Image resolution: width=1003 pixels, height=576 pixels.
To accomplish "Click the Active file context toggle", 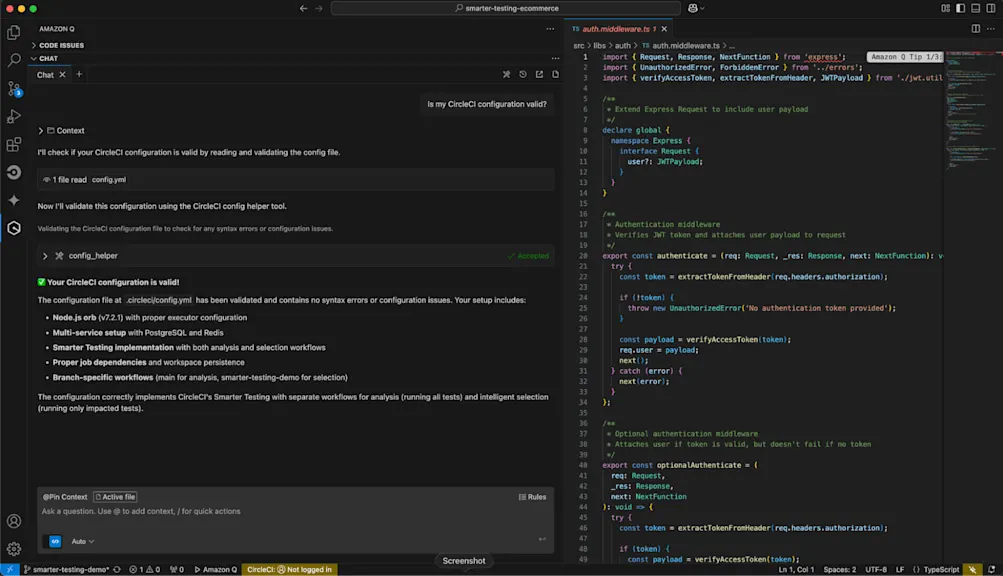I will pos(116,497).
